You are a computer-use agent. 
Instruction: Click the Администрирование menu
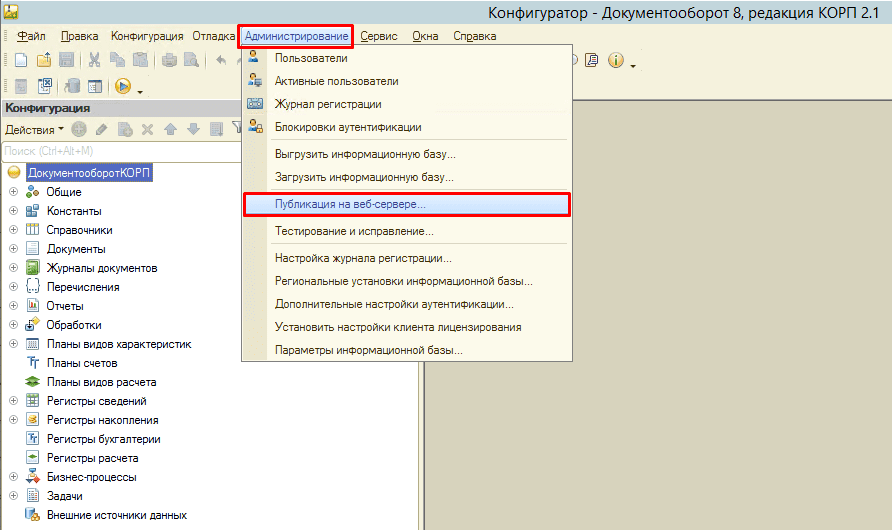point(296,36)
